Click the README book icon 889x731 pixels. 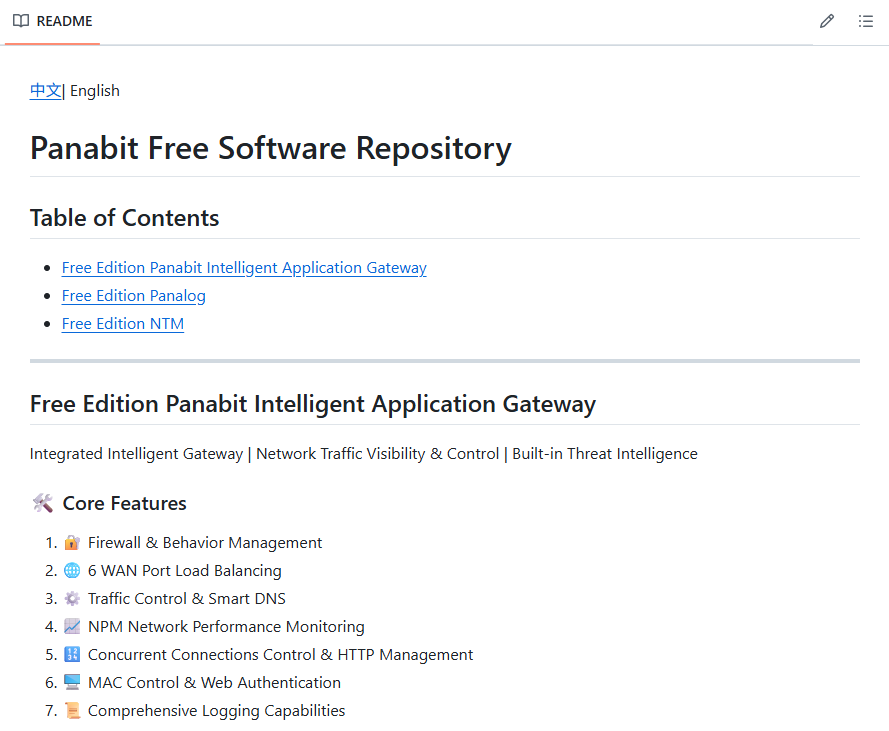[x=21, y=21]
